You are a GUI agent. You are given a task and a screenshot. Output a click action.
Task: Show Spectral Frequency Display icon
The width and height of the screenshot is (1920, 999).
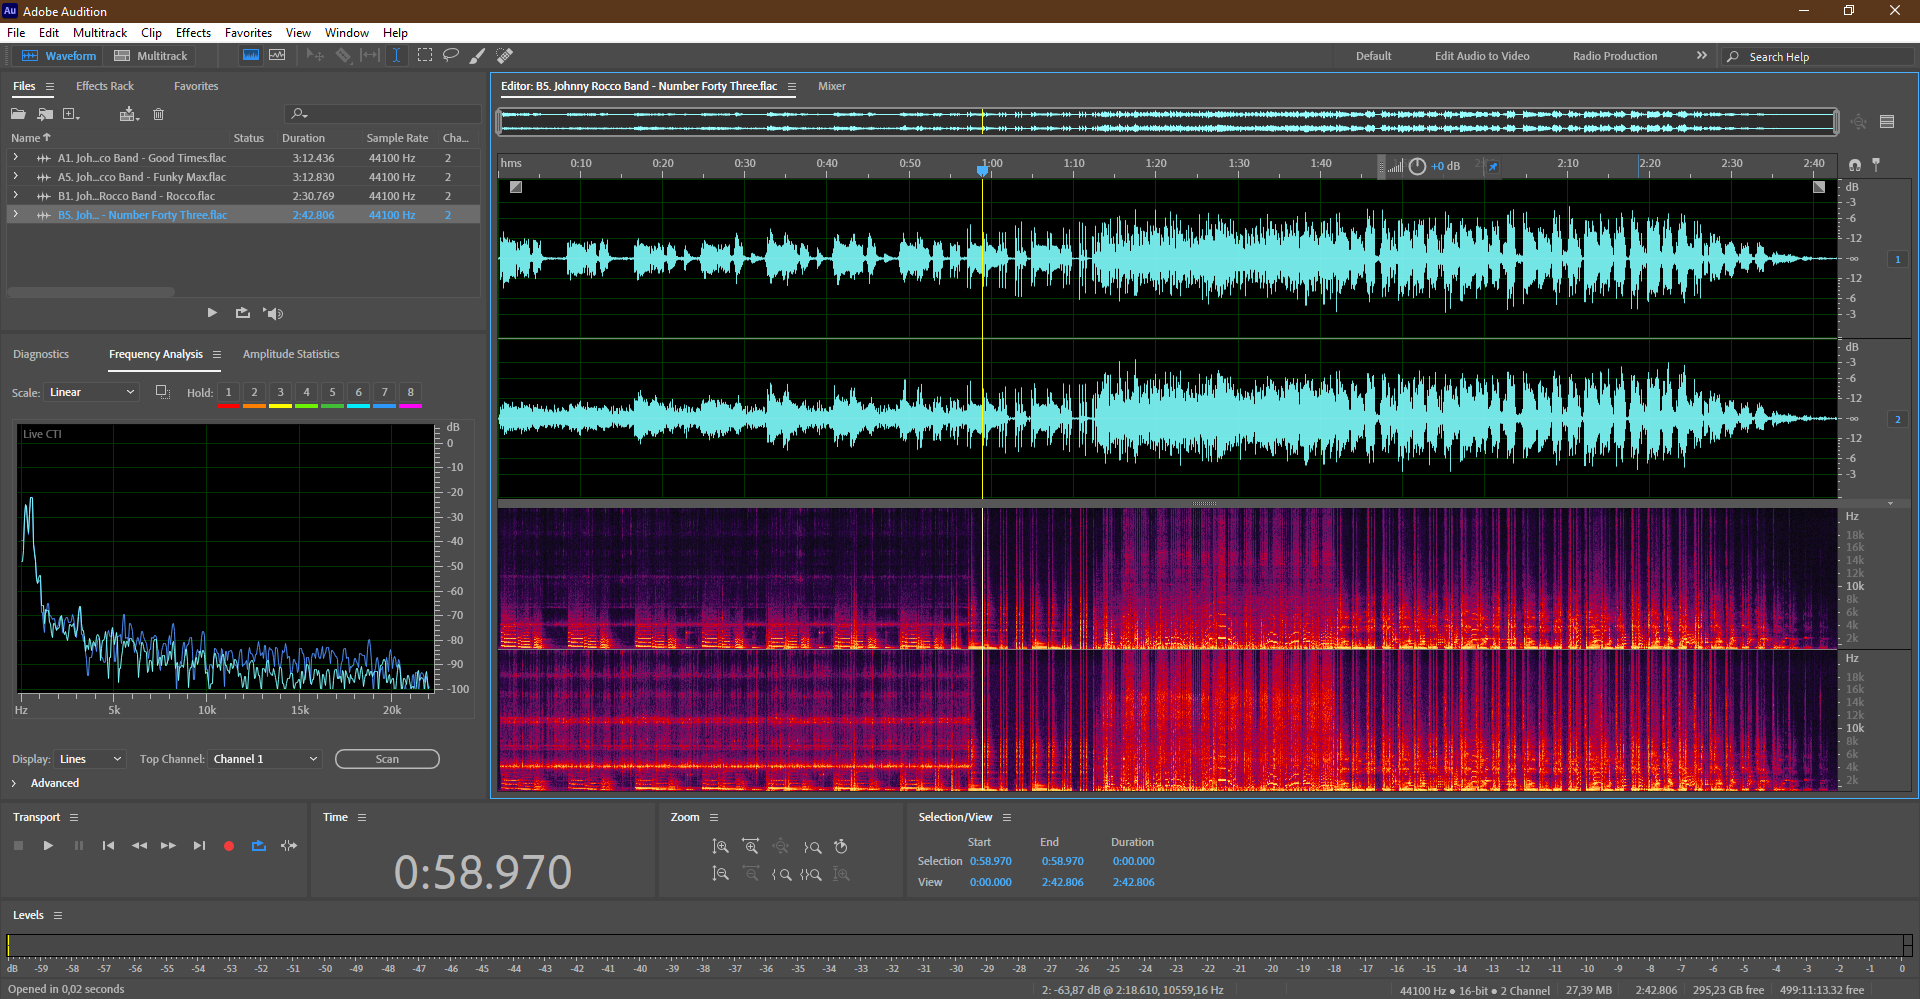click(x=251, y=55)
